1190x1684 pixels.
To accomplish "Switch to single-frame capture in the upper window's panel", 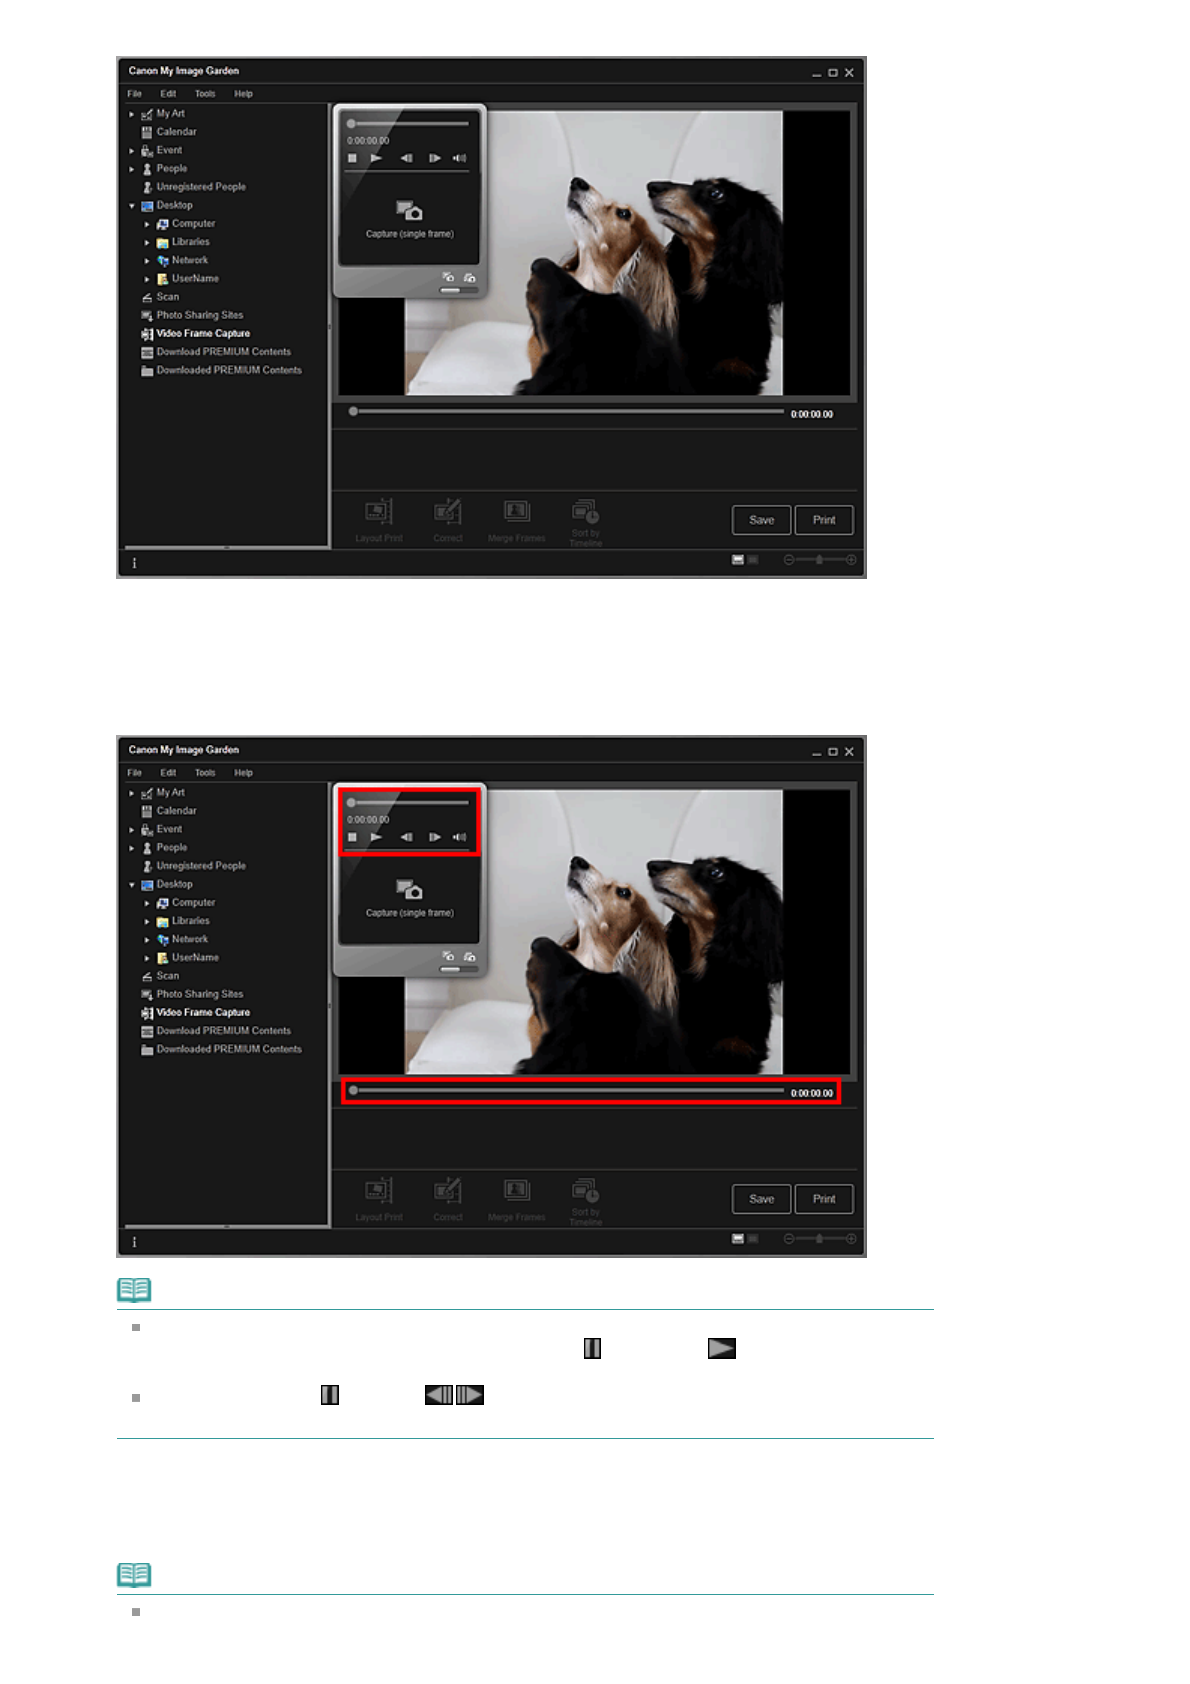I will tap(448, 278).
